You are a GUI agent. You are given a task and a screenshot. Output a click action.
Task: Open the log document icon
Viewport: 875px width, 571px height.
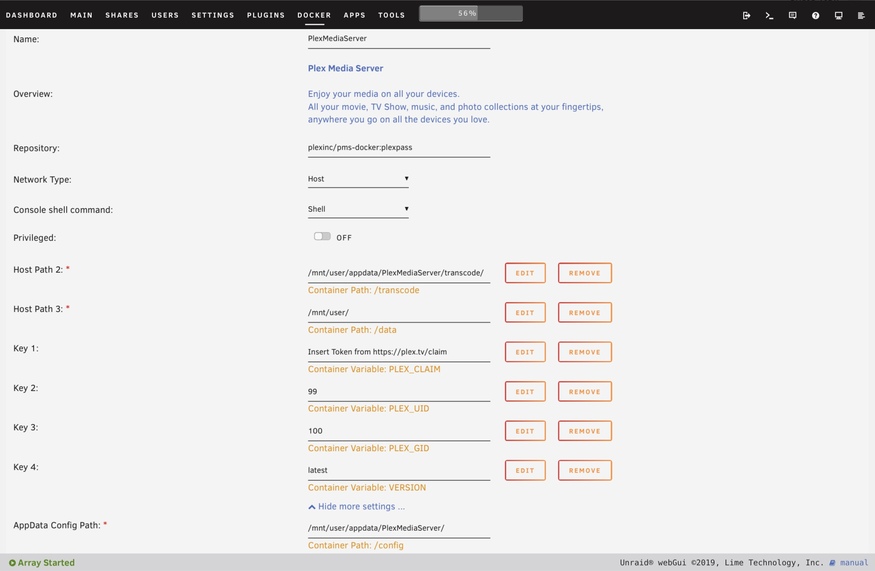(x=861, y=15)
